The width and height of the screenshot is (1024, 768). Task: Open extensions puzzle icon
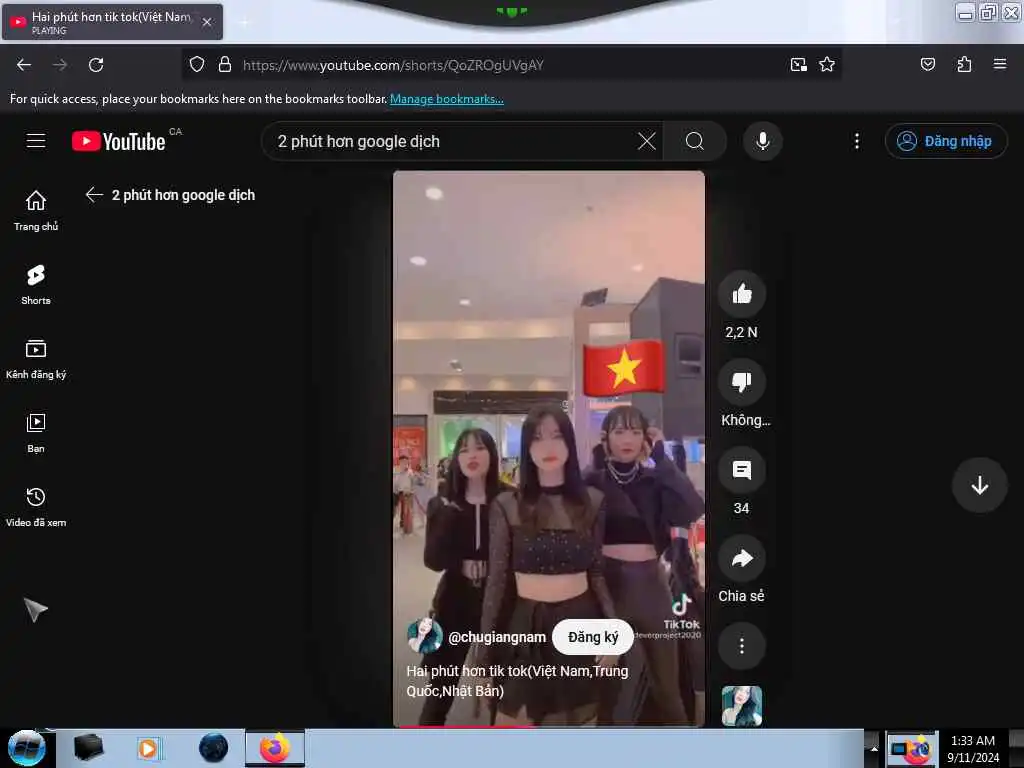(964, 64)
